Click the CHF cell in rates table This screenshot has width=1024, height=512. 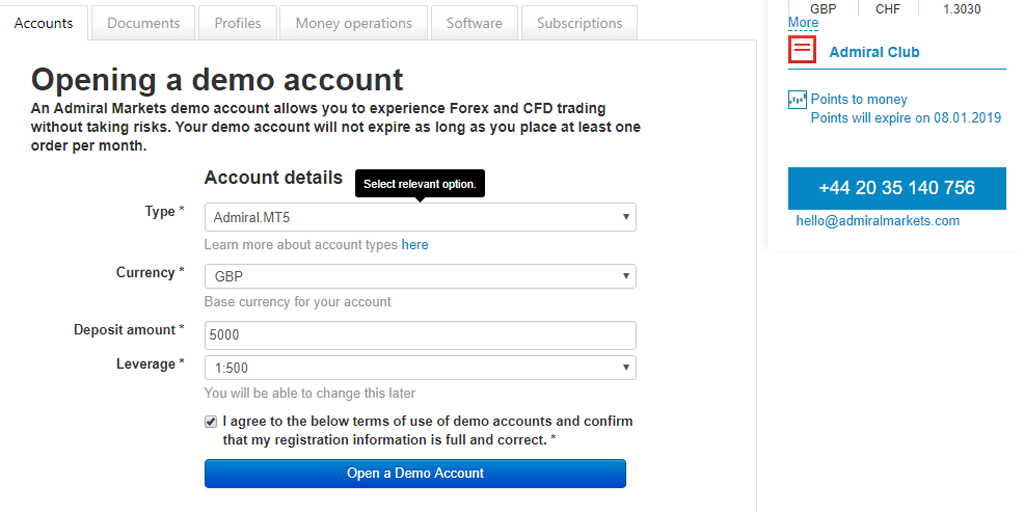click(x=888, y=9)
